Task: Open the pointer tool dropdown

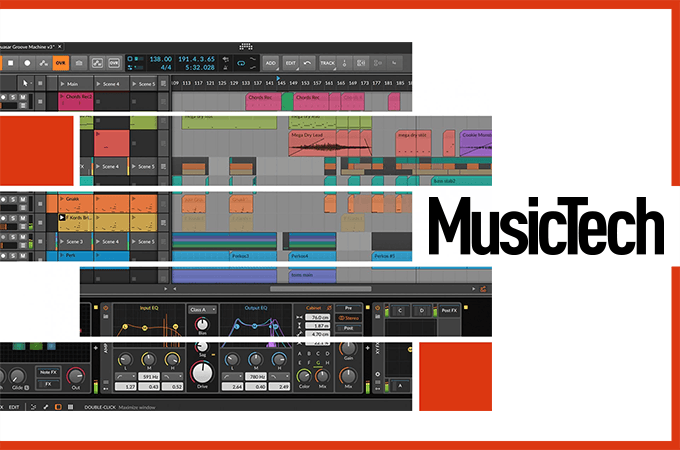Action: [26, 83]
